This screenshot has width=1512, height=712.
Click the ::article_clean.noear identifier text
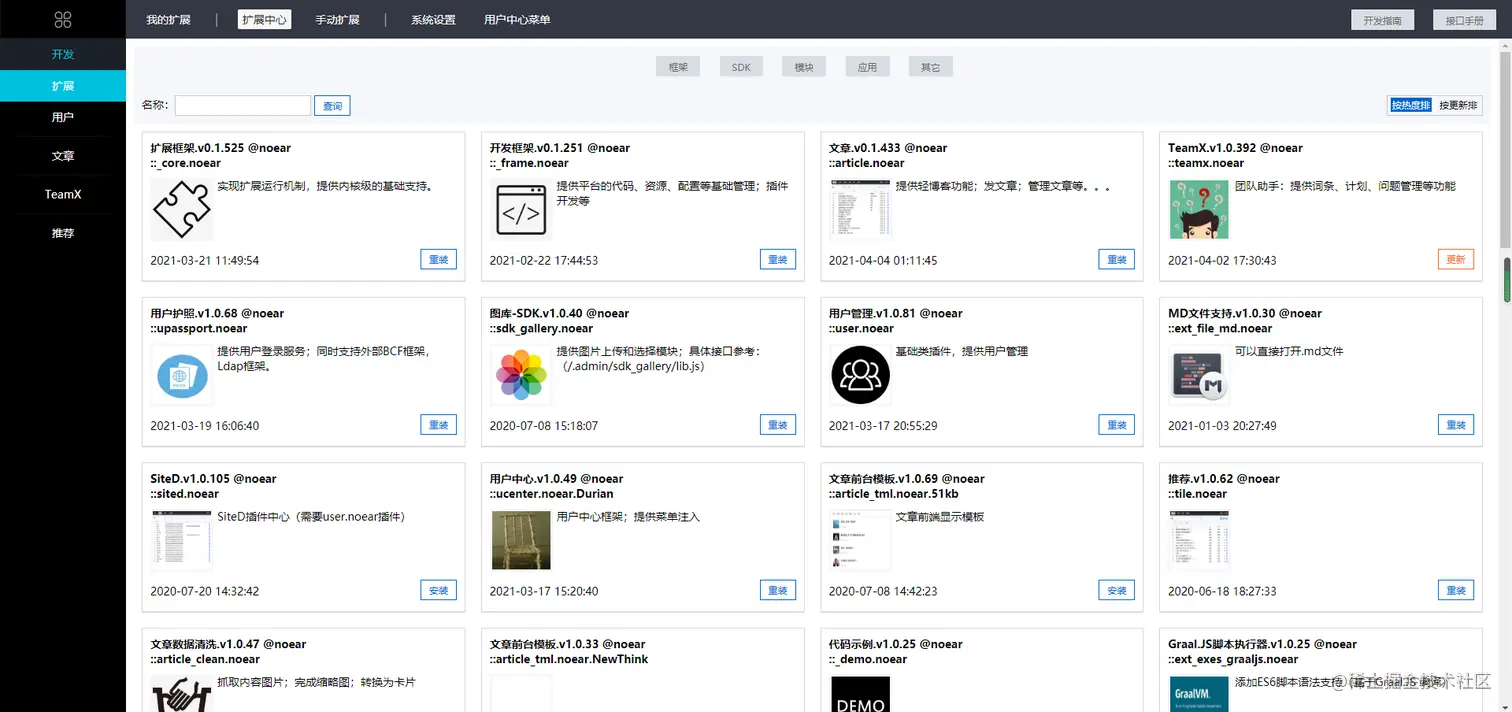[205, 660]
